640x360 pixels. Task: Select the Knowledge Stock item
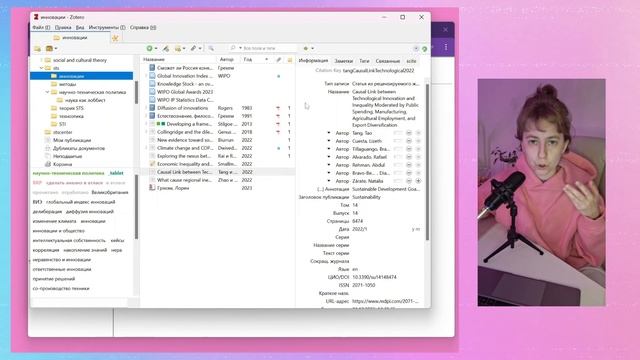185,84
